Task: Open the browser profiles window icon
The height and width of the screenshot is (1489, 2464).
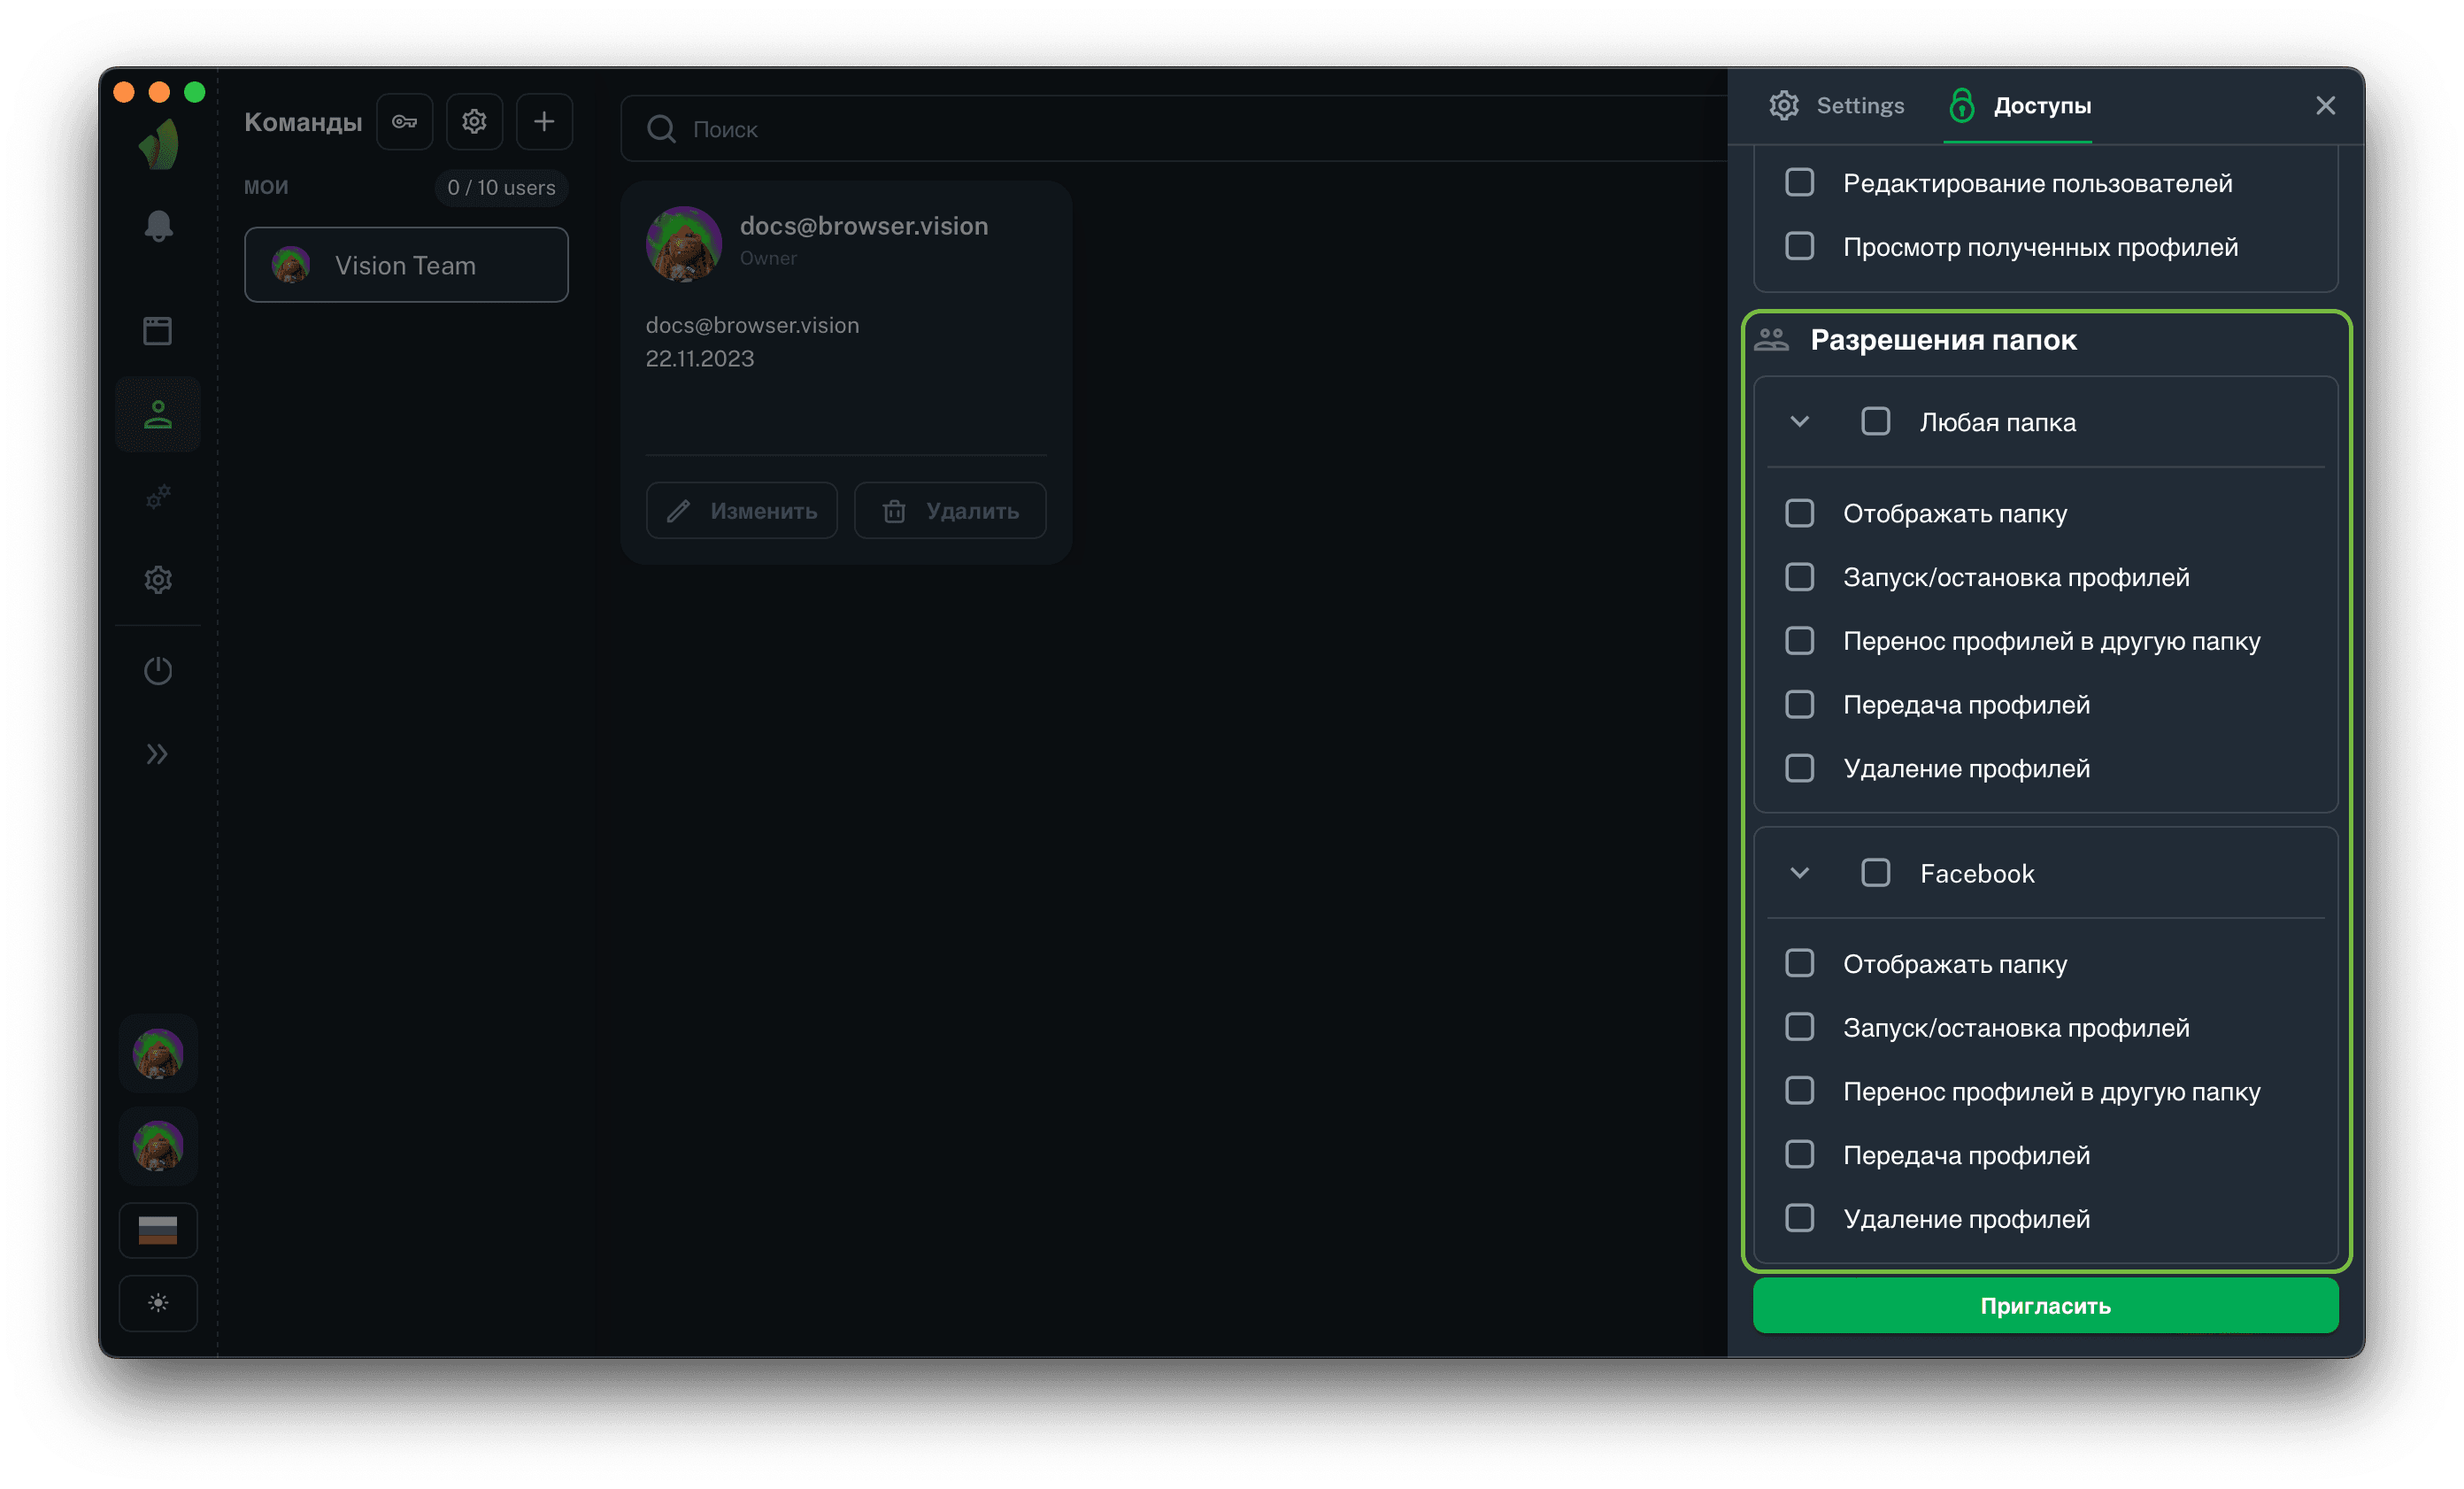Action: coord(158,331)
